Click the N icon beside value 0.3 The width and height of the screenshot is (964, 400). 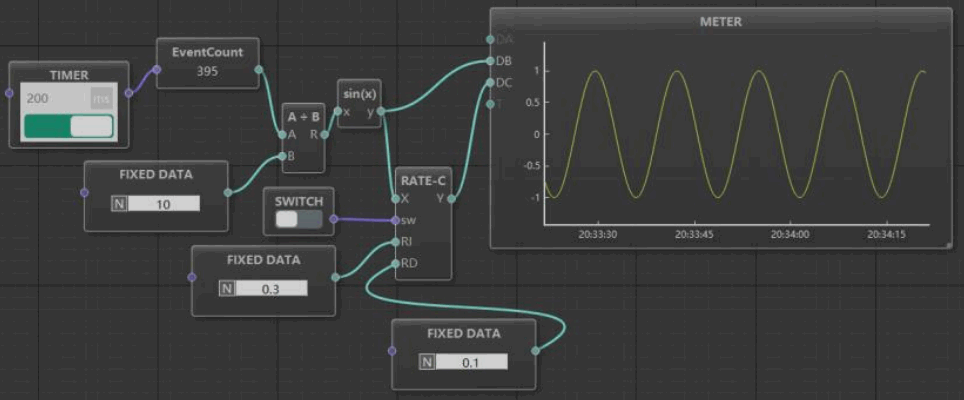click(x=227, y=288)
